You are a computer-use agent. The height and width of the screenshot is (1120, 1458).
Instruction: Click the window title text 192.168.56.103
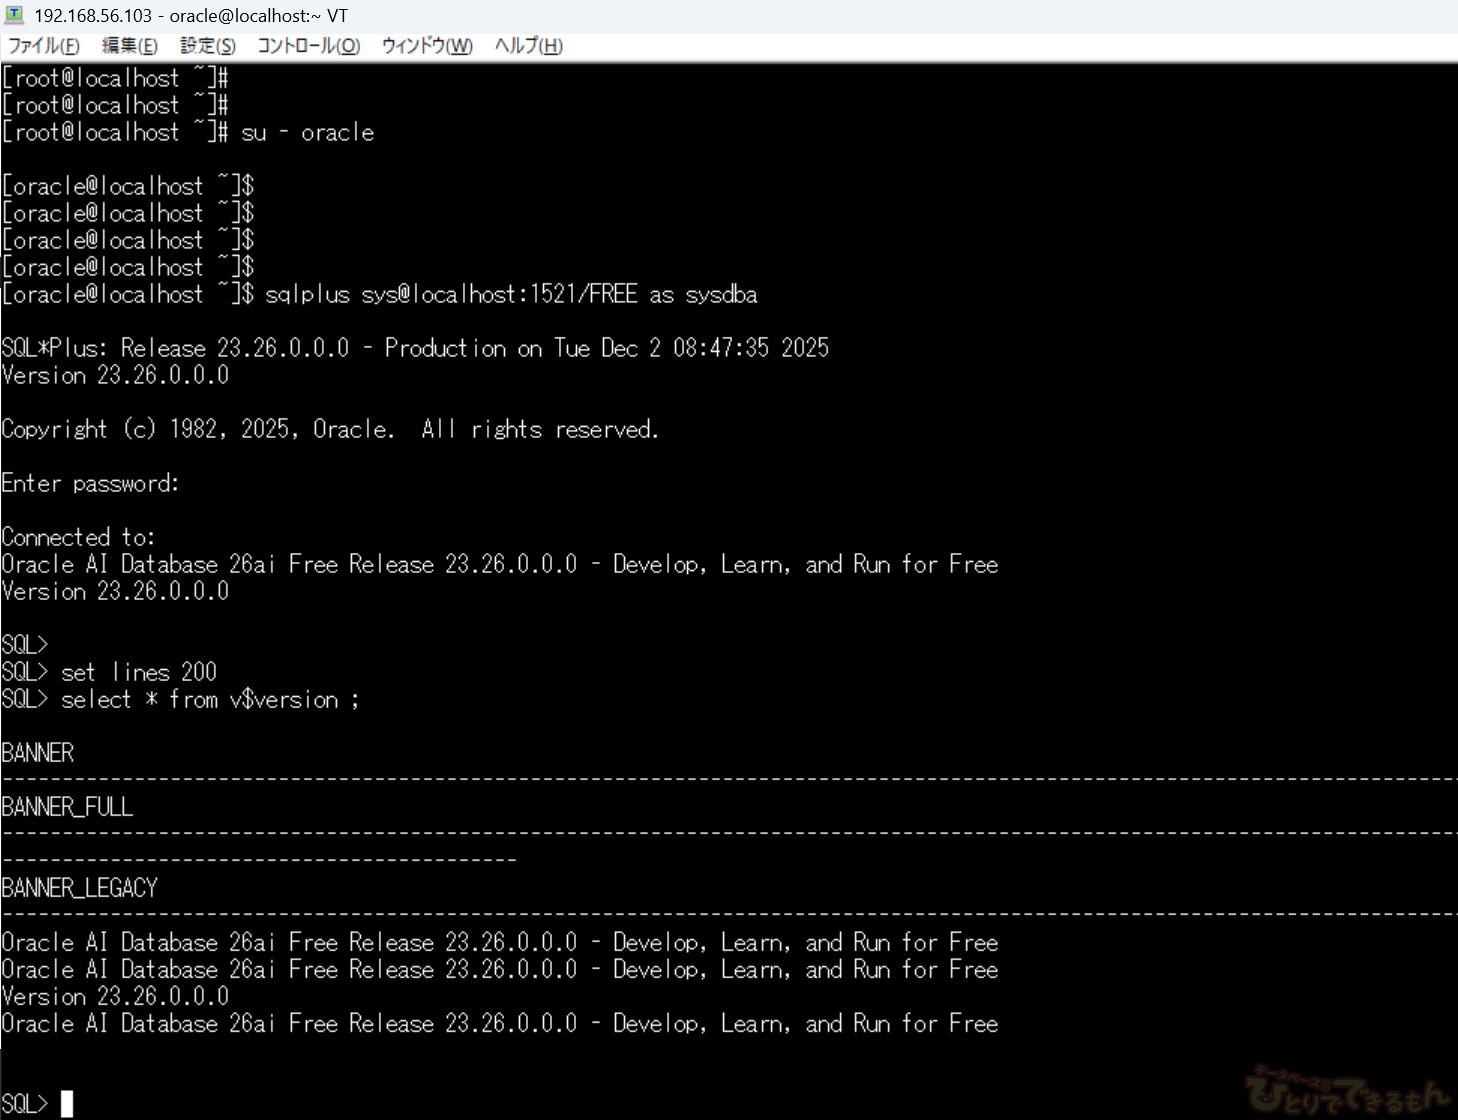click(93, 16)
